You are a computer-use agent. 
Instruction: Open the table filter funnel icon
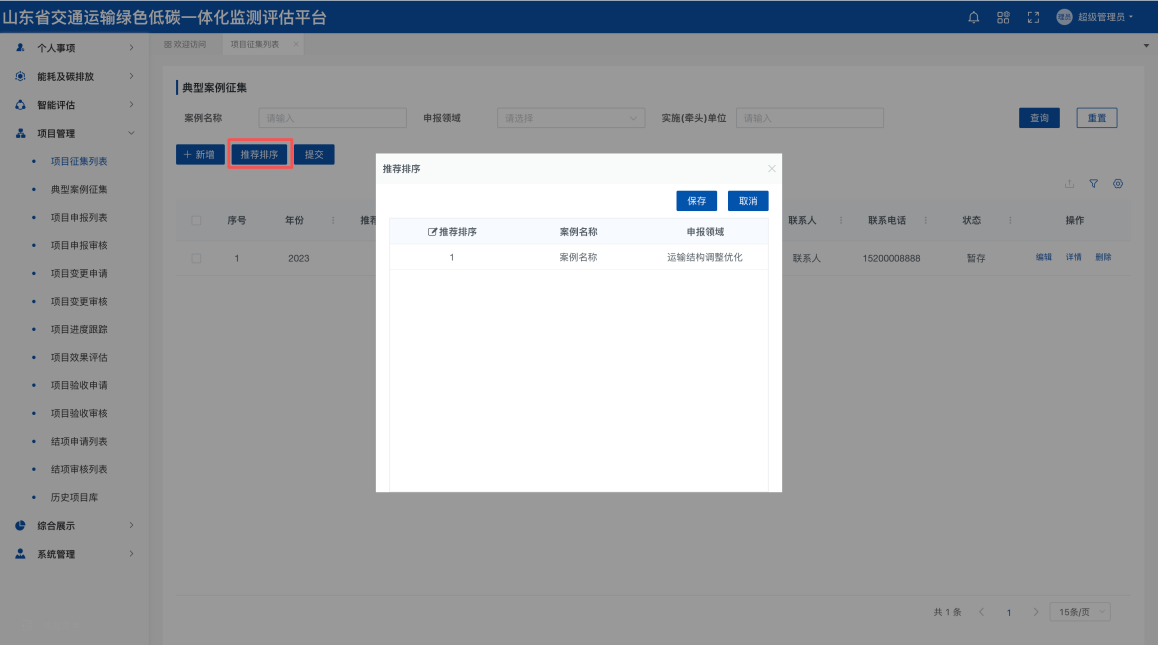coord(1094,184)
